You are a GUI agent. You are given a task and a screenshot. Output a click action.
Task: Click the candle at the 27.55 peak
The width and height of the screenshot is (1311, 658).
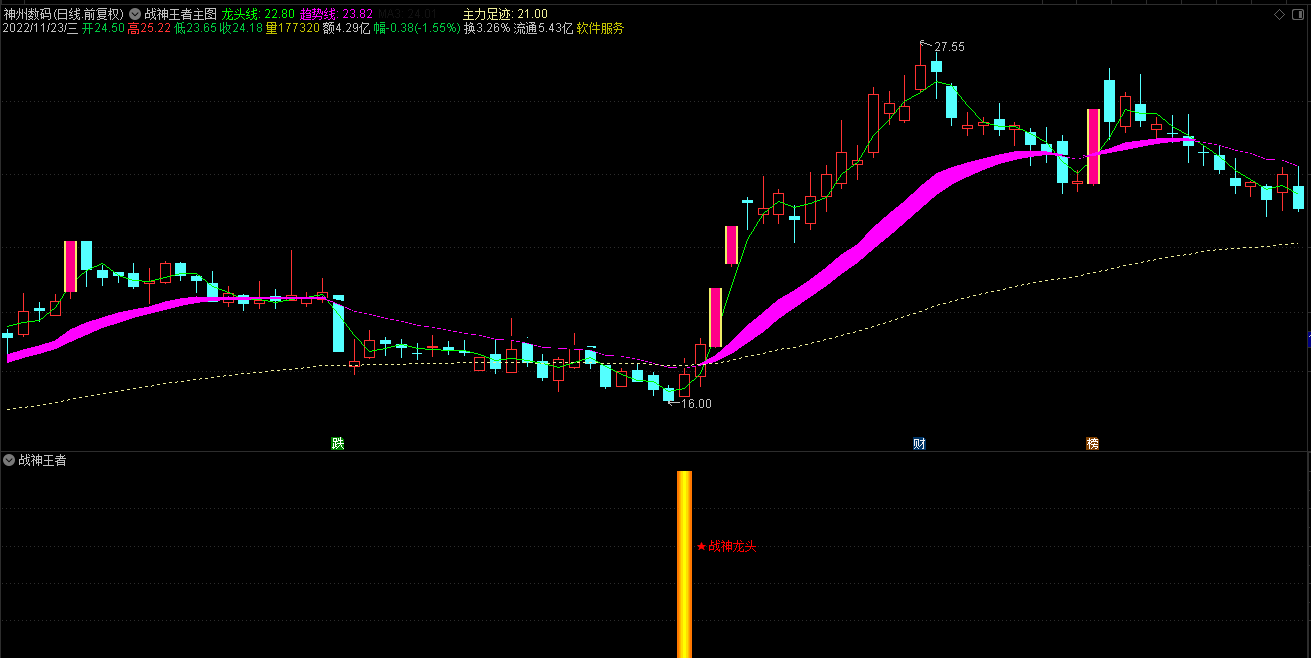tap(921, 78)
